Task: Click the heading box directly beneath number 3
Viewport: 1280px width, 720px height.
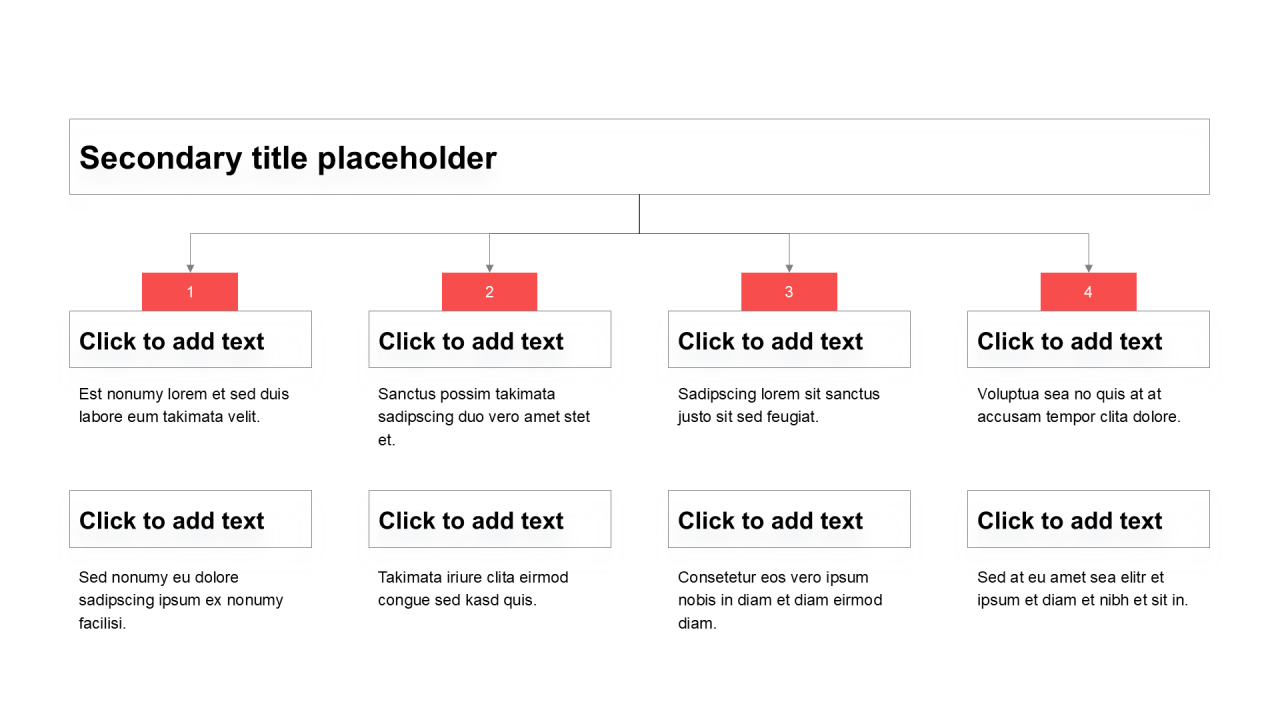Action: pyautogui.click(x=789, y=340)
